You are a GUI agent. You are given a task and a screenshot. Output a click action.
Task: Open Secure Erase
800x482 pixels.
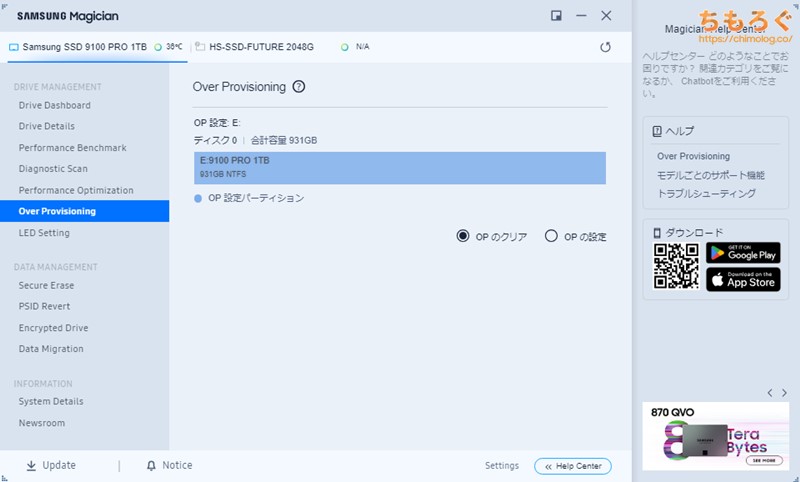click(46, 285)
